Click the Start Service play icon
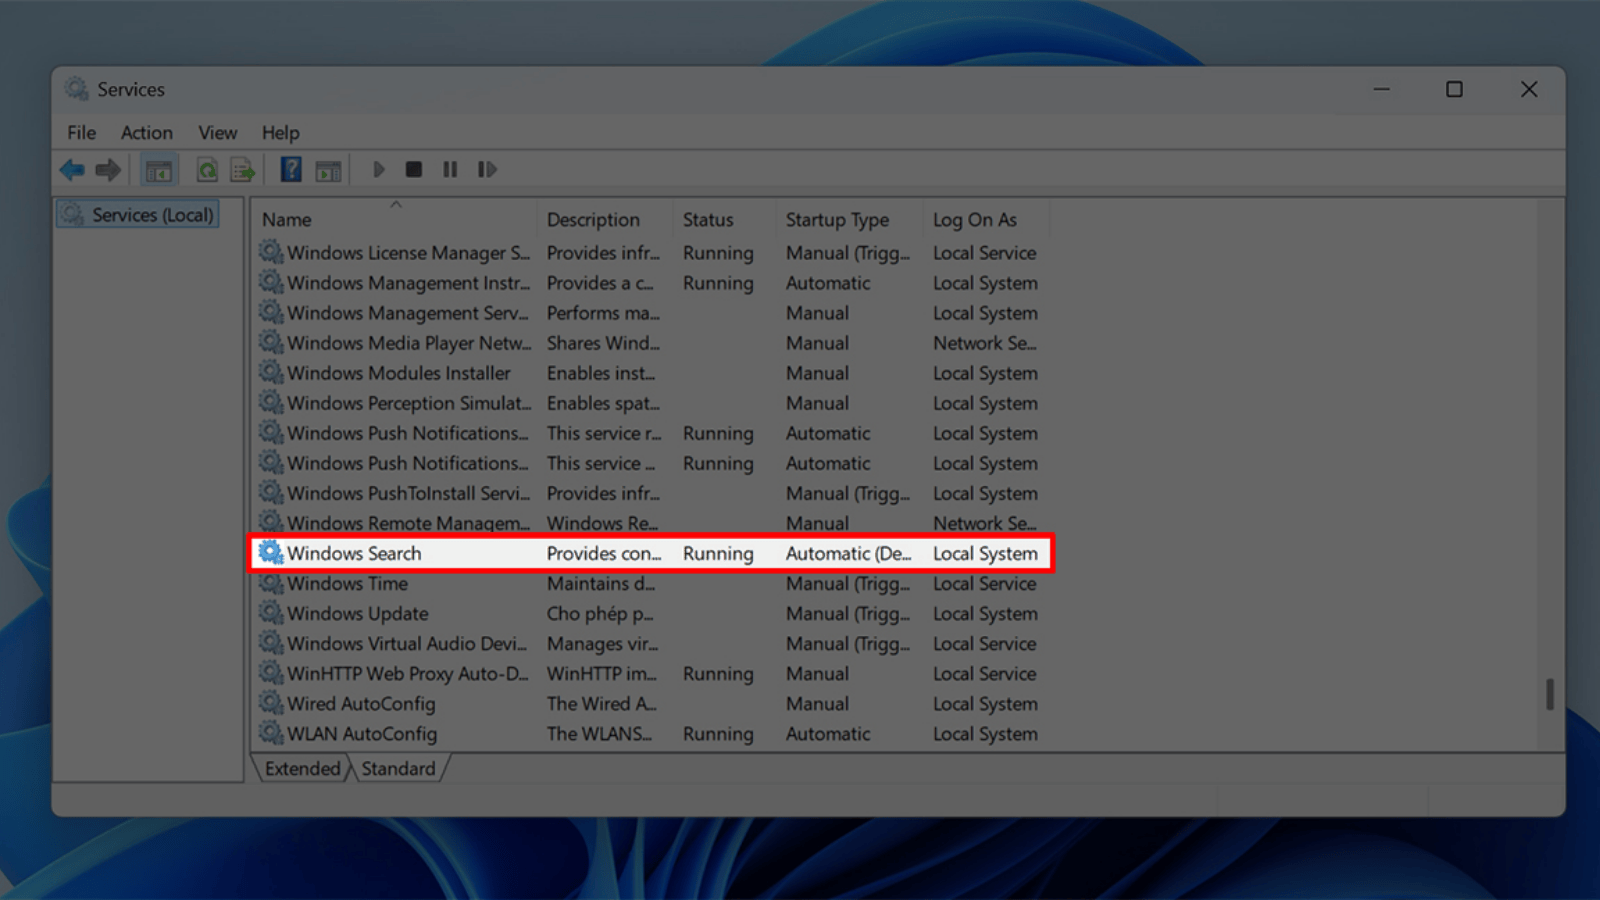This screenshot has width=1600, height=900. (x=379, y=170)
